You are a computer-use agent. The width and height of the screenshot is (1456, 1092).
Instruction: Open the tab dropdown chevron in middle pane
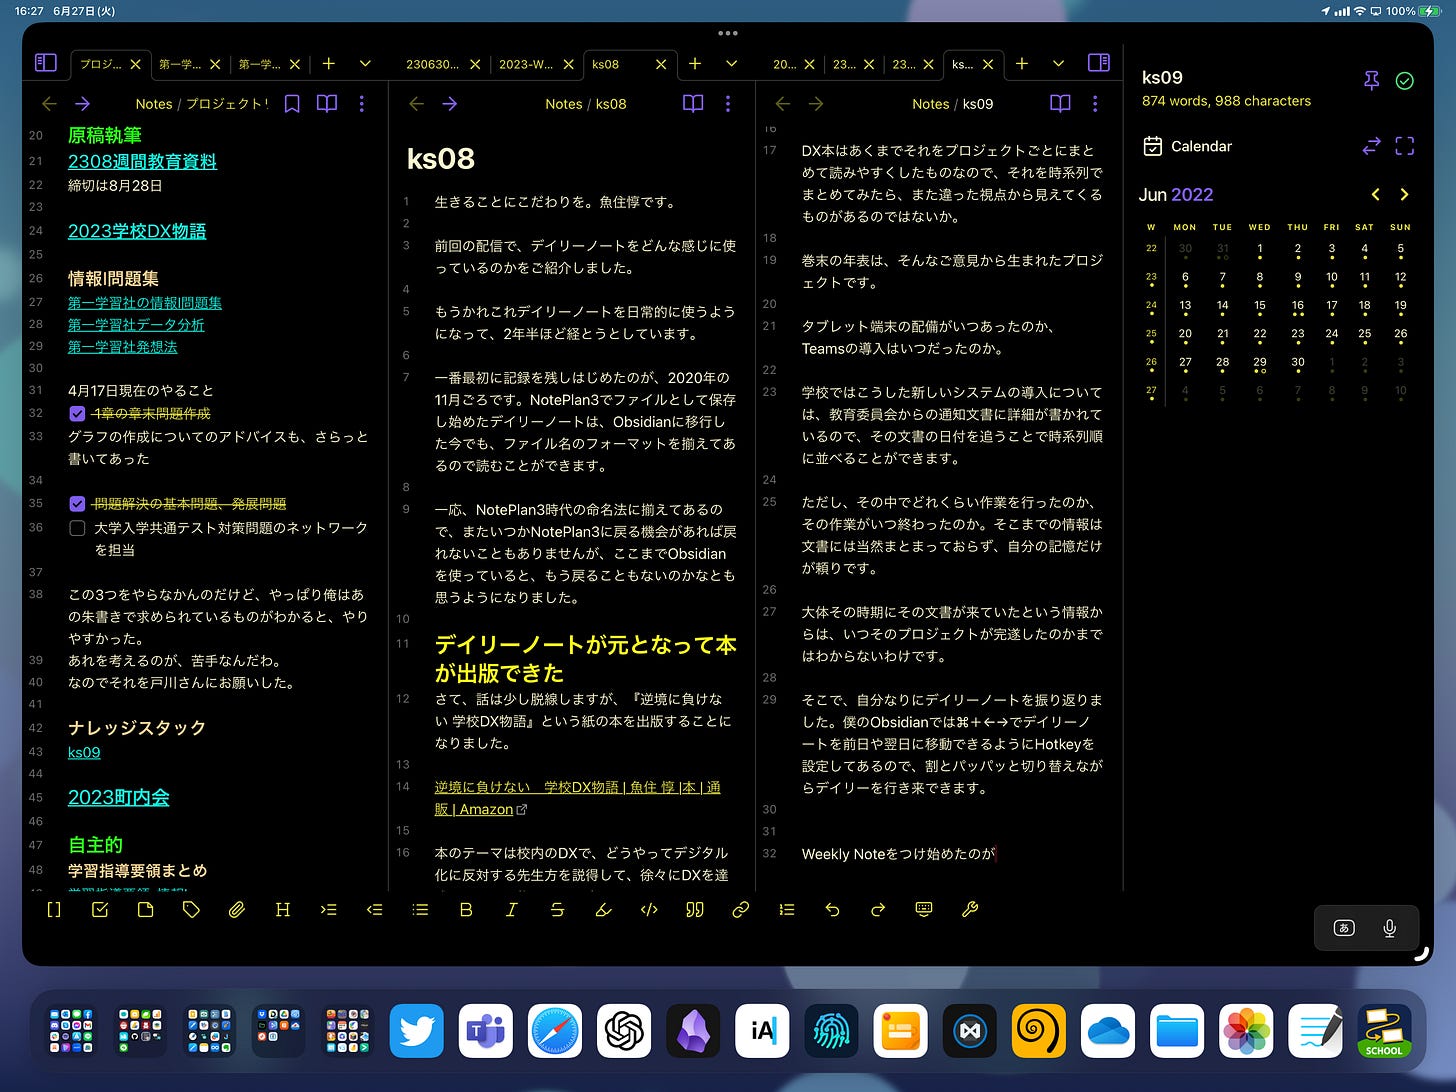(x=731, y=64)
